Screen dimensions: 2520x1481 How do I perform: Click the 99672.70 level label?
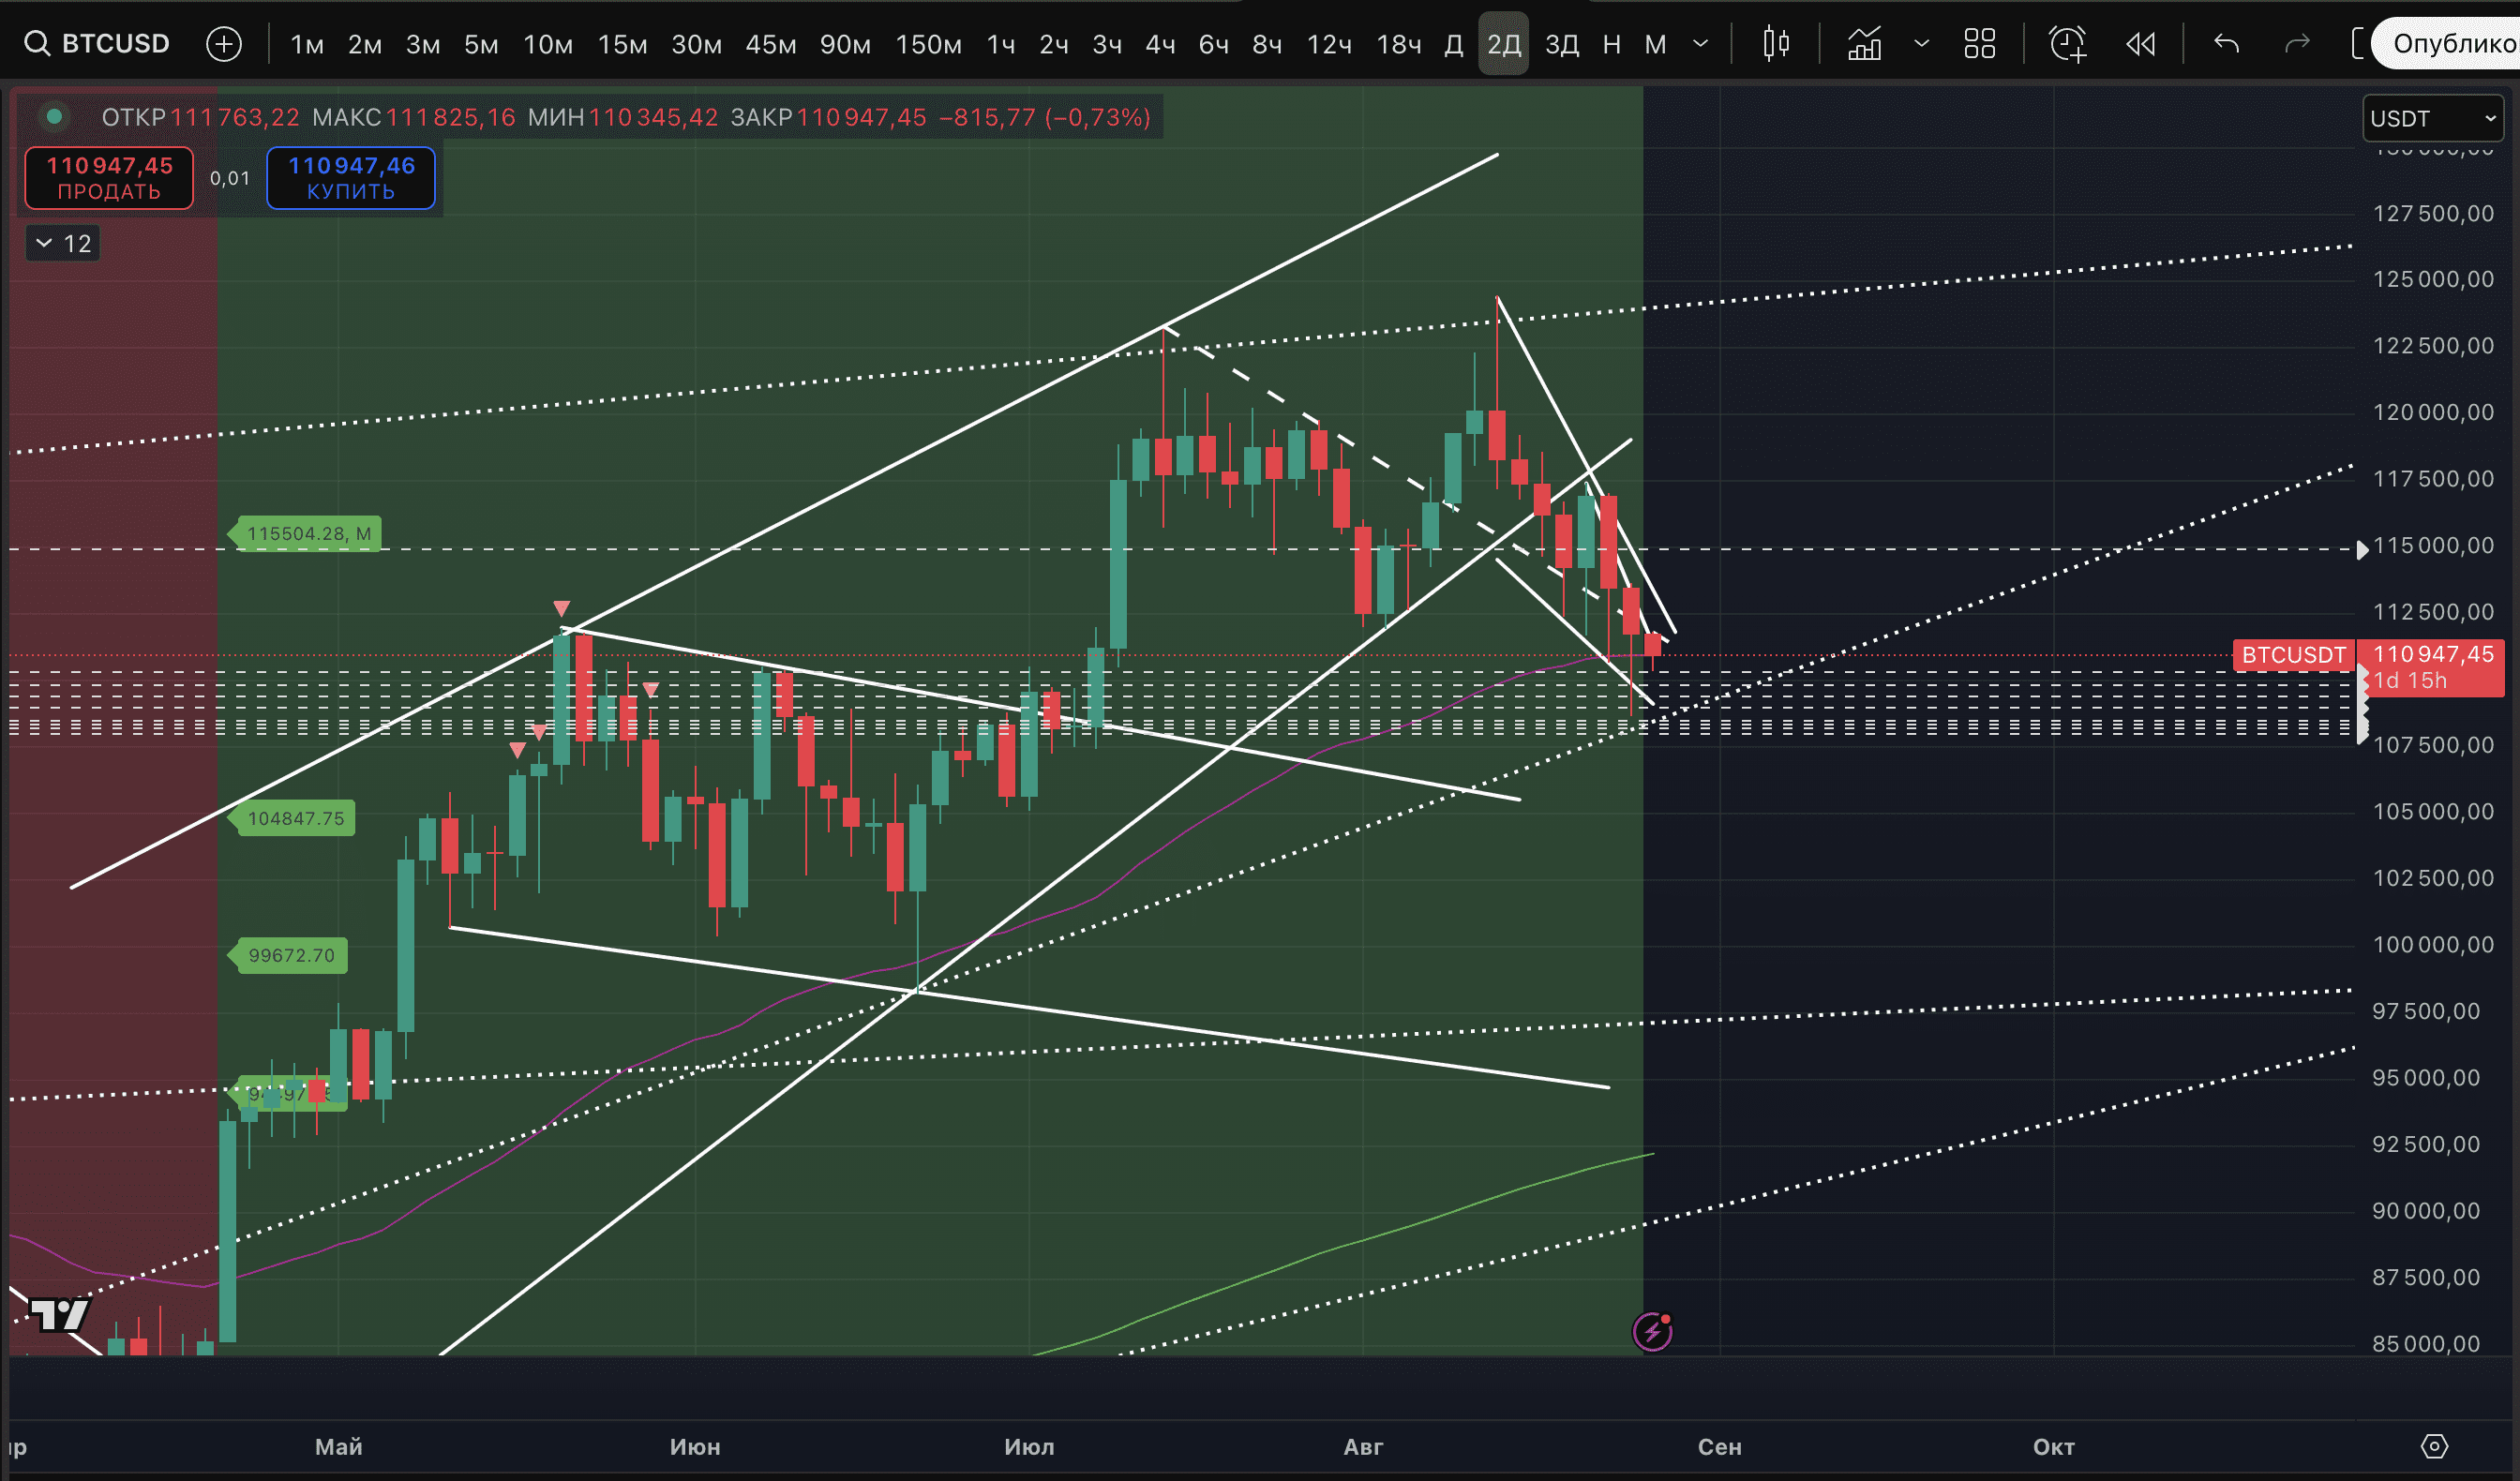click(x=288, y=955)
